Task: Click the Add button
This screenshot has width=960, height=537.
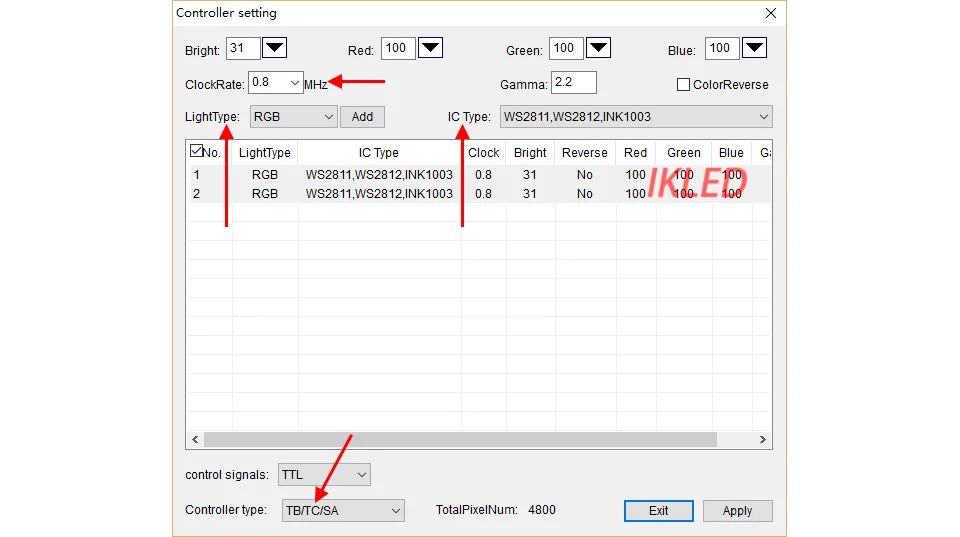Action: [x=362, y=117]
